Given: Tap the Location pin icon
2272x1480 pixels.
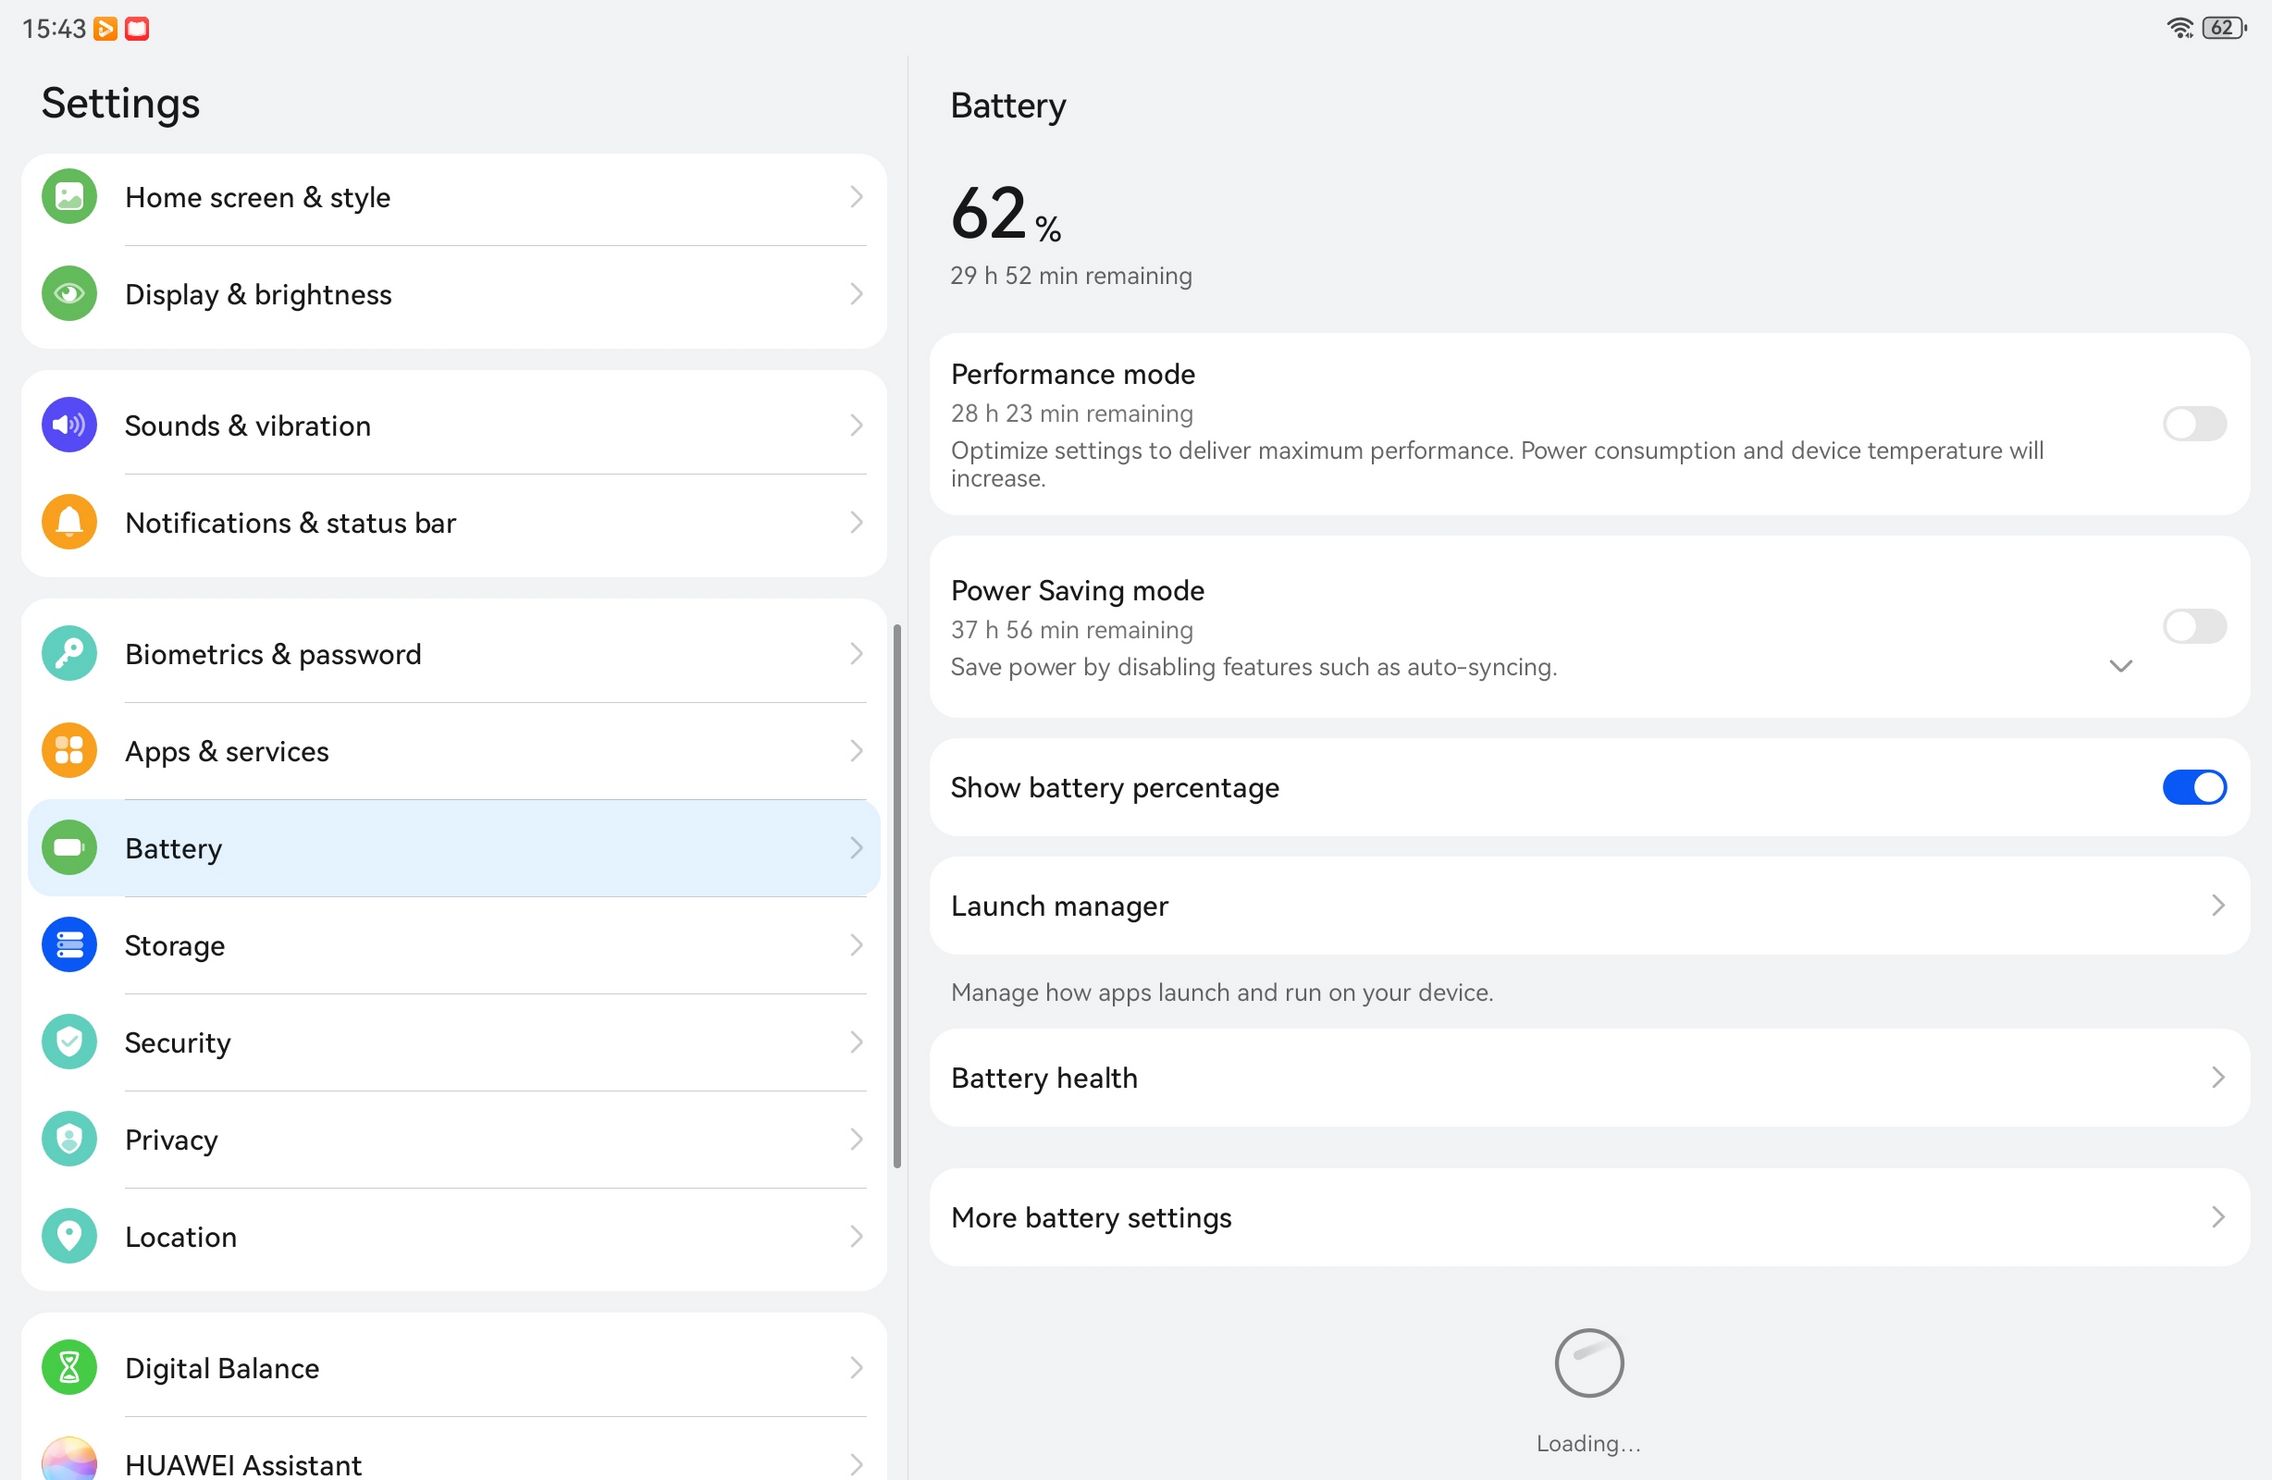Looking at the screenshot, I should tap(69, 1236).
